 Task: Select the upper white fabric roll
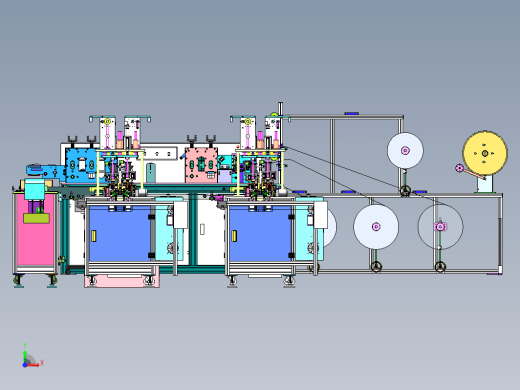pos(405,150)
